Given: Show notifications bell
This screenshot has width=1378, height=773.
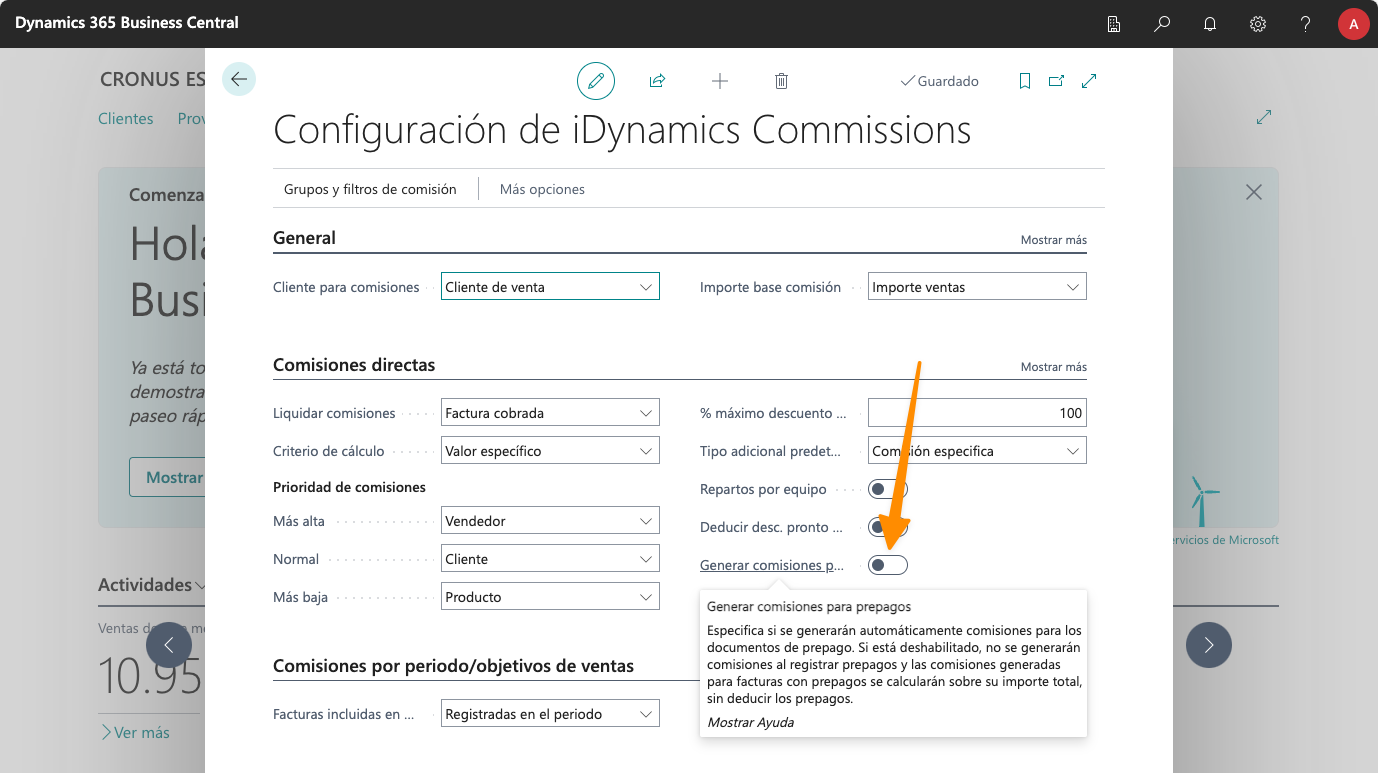Looking at the screenshot, I should [1210, 24].
